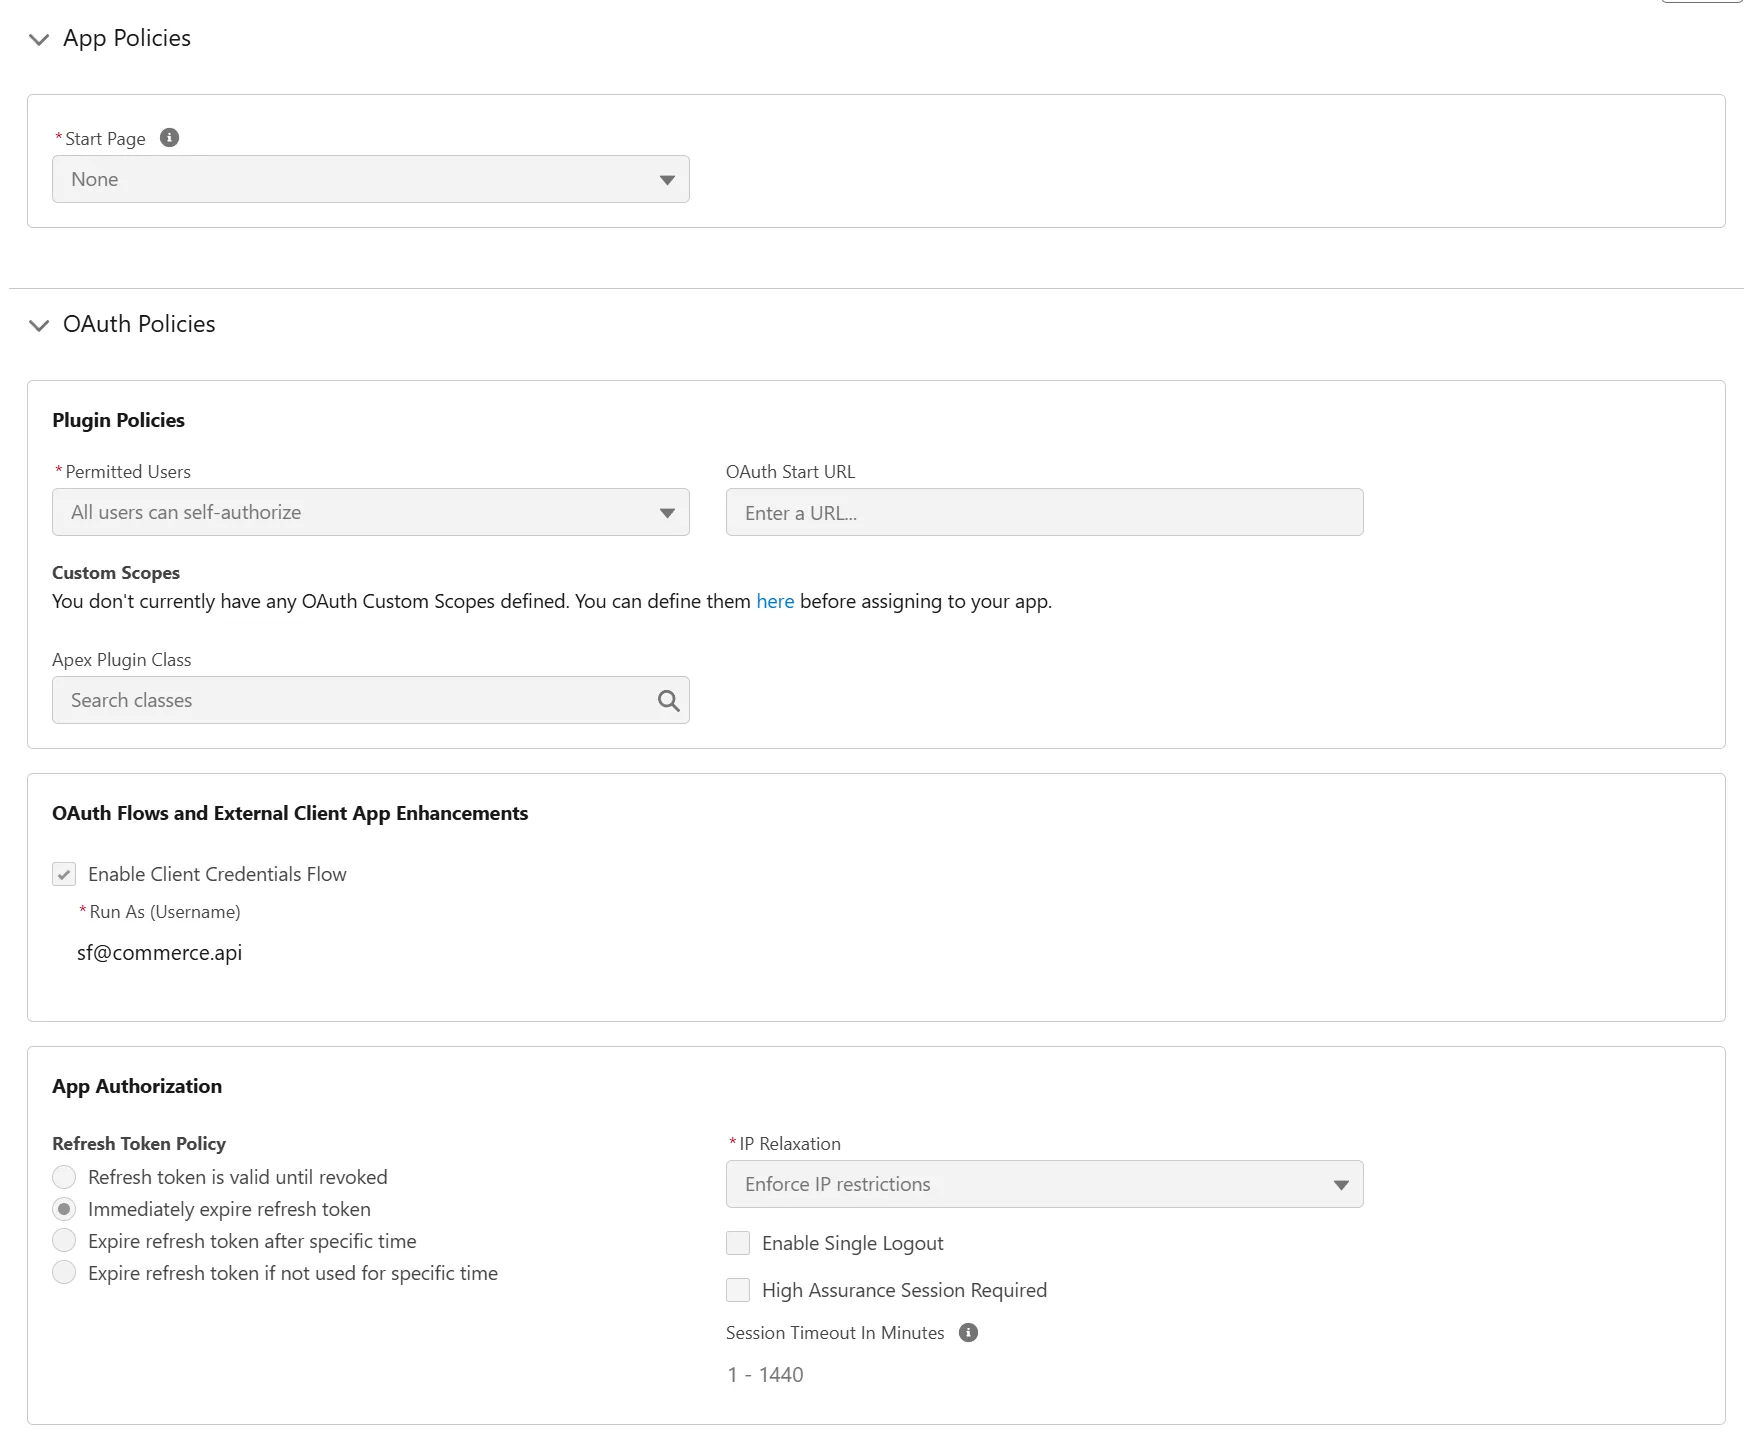Click the App Authorization heading
This screenshot has height=1433, width=1758.
point(137,1086)
